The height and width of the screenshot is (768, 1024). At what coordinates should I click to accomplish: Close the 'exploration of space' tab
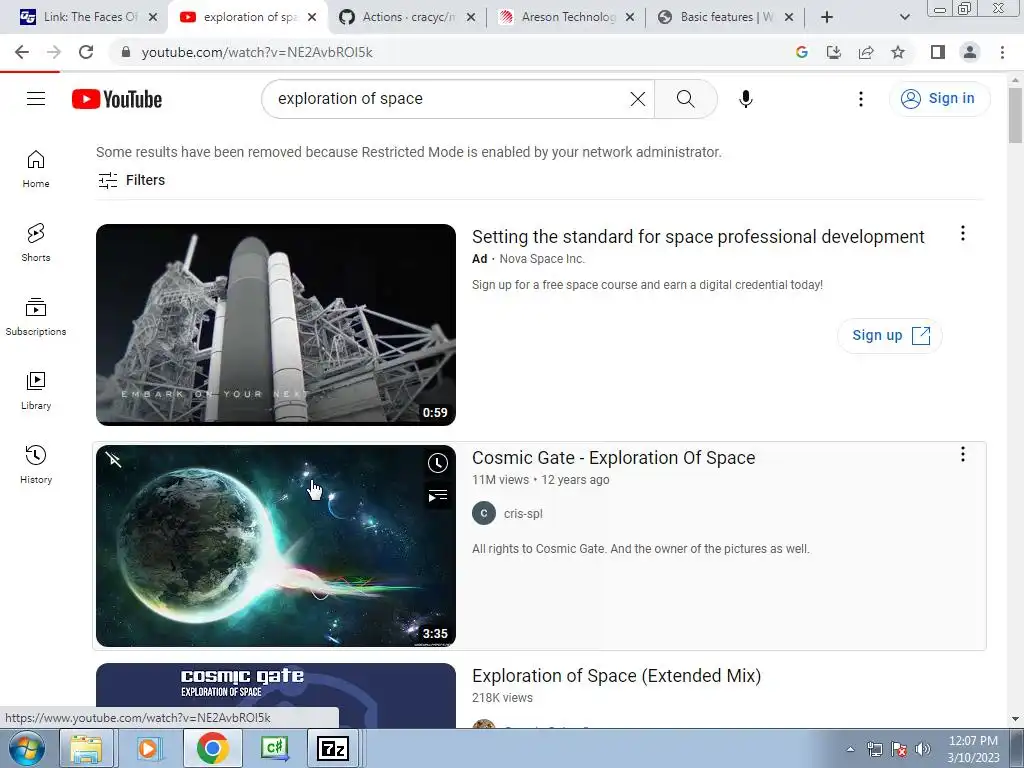click(312, 17)
